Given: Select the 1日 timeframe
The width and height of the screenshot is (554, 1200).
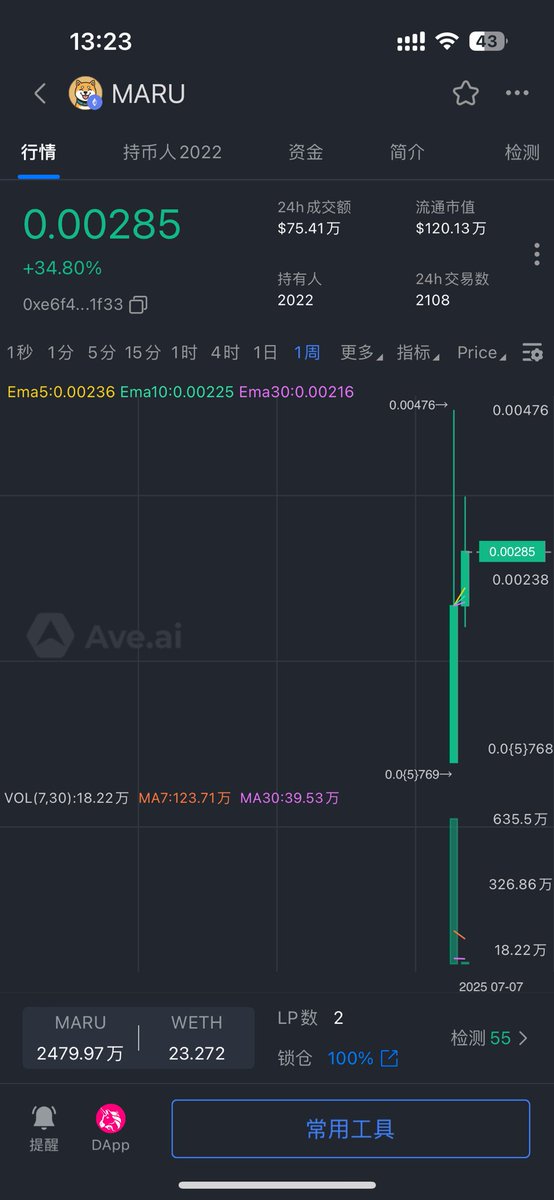Looking at the screenshot, I should 265,352.
